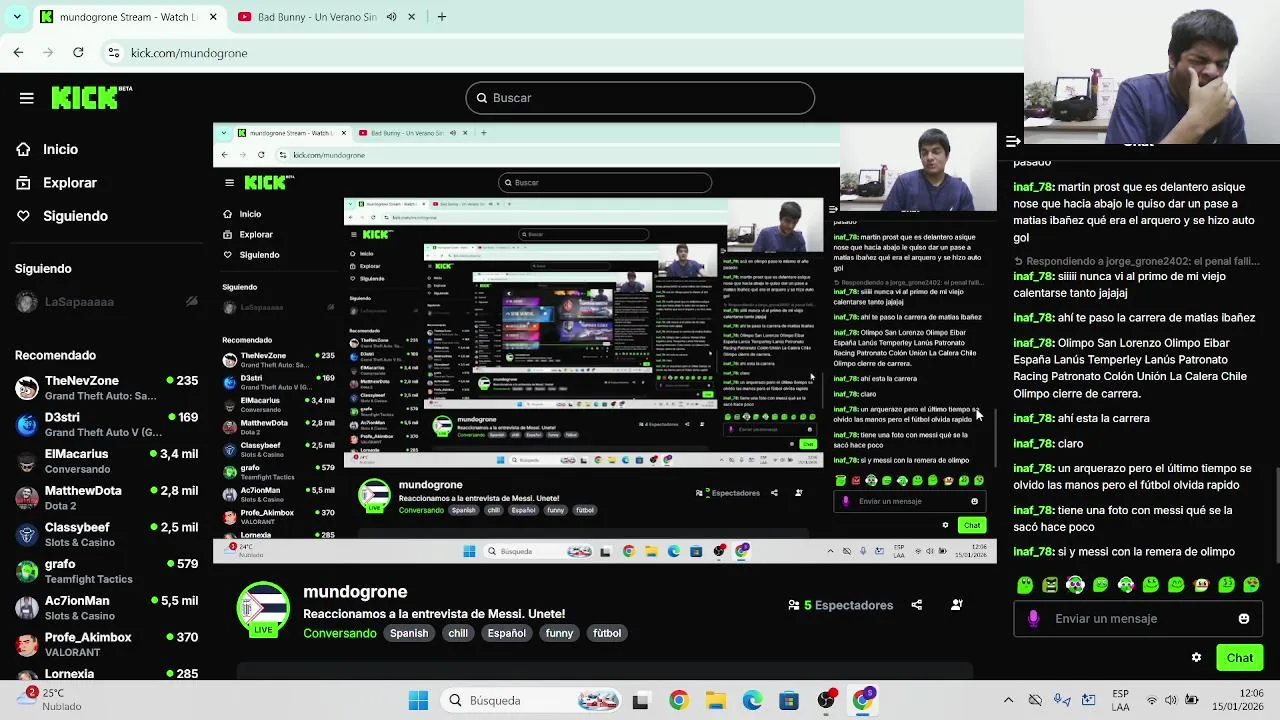Open site info icon in address bar

click(x=114, y=53)
